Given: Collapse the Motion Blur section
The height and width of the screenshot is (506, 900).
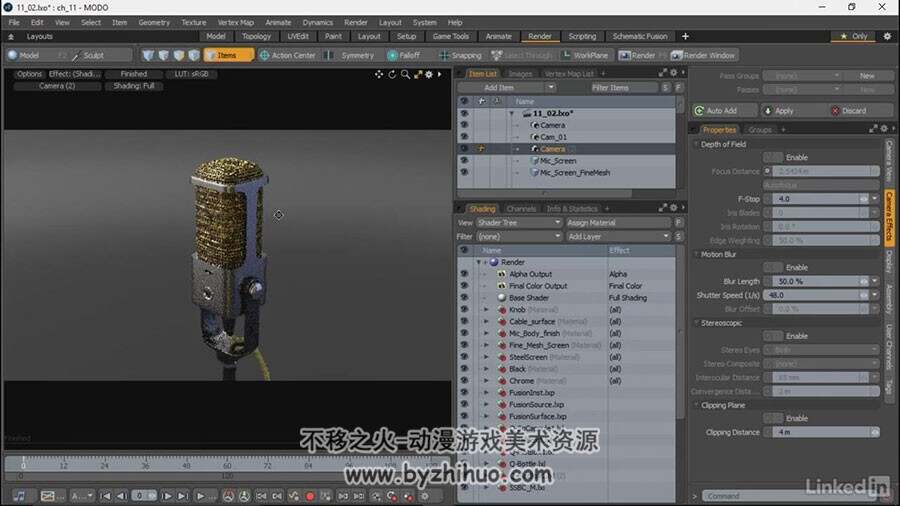Looking at the screenshot, I should (697, 254).
